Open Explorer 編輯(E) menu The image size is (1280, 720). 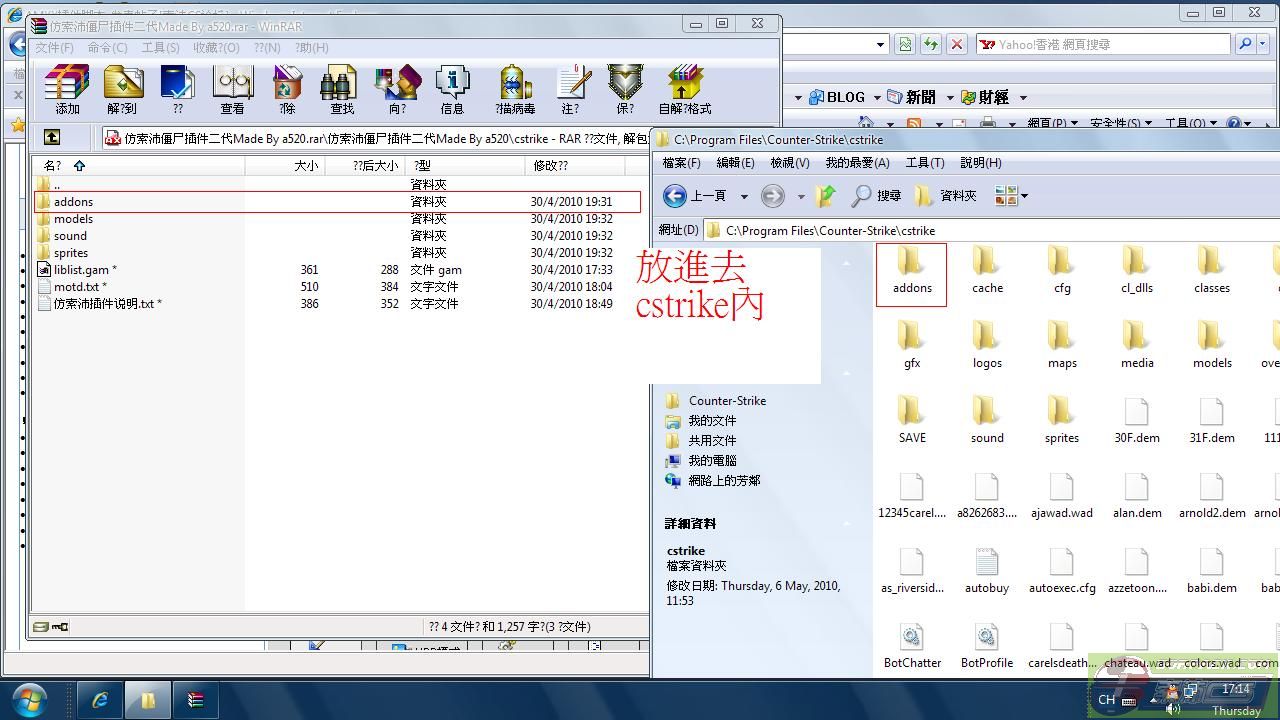click(x=735, y=162)
